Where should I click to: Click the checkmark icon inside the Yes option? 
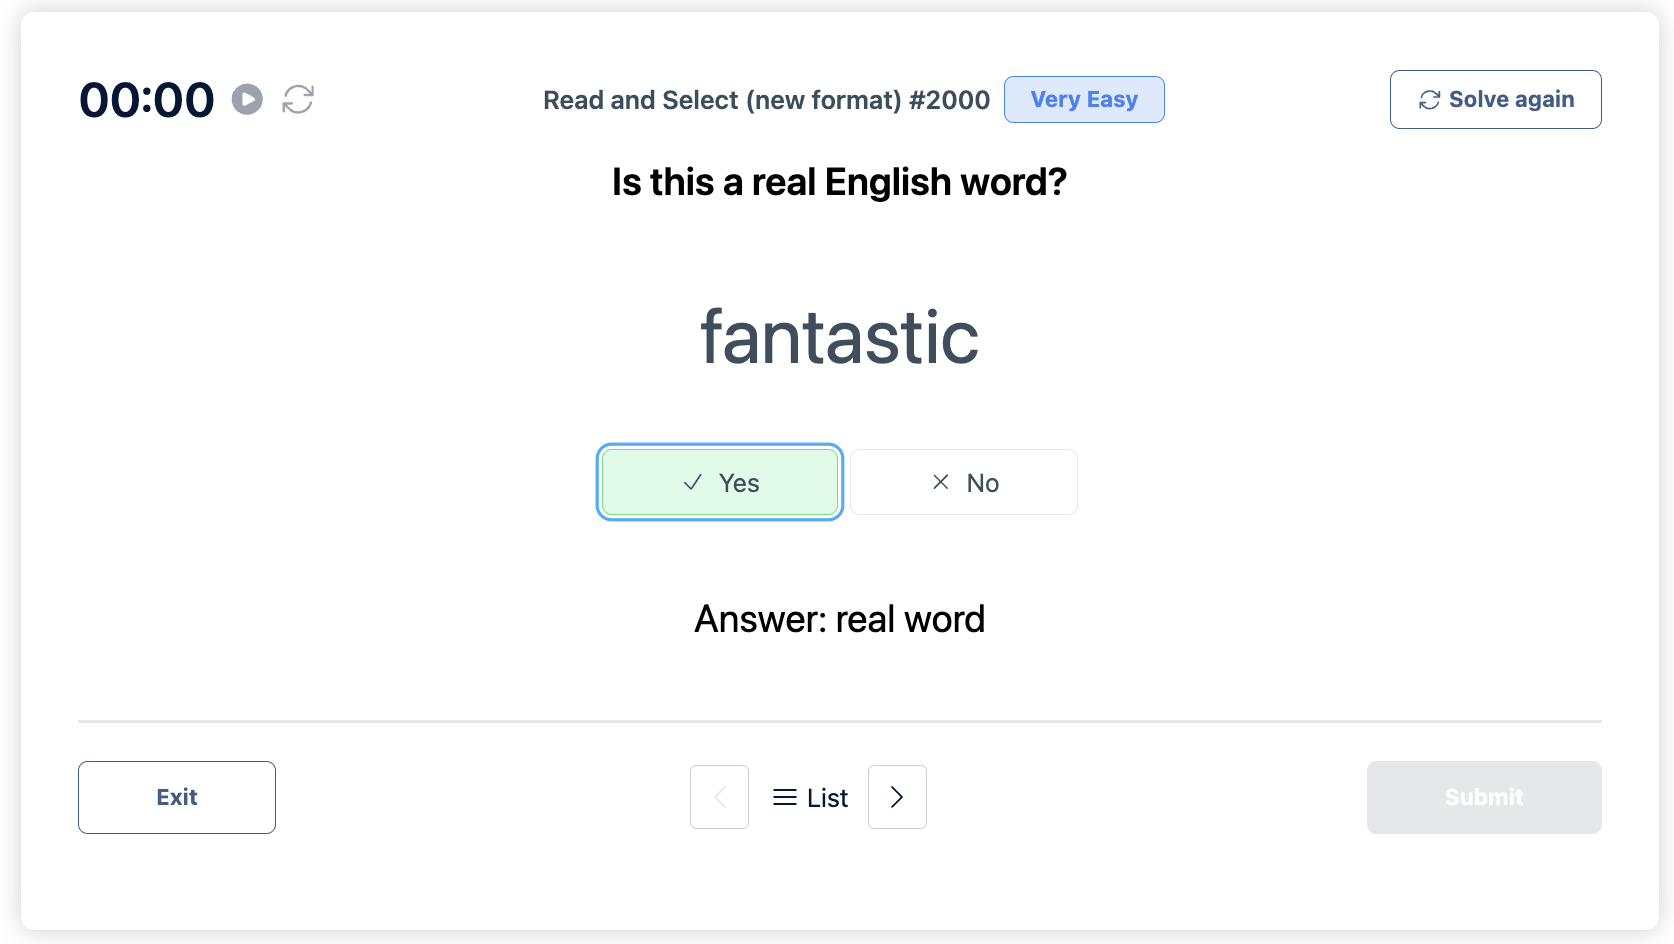pyautogui.click(x=692, y=482)
